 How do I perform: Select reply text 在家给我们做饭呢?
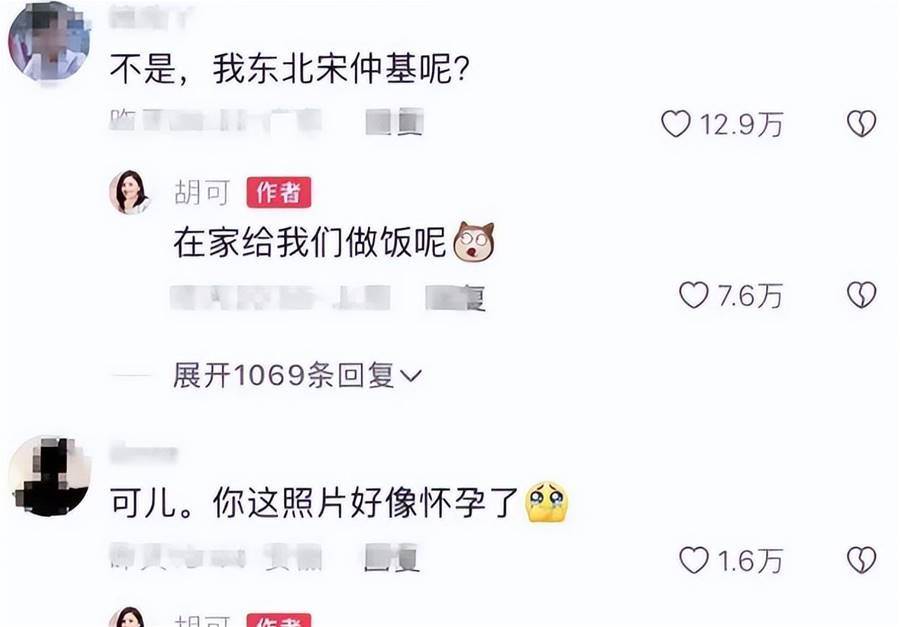click(309, 242)
